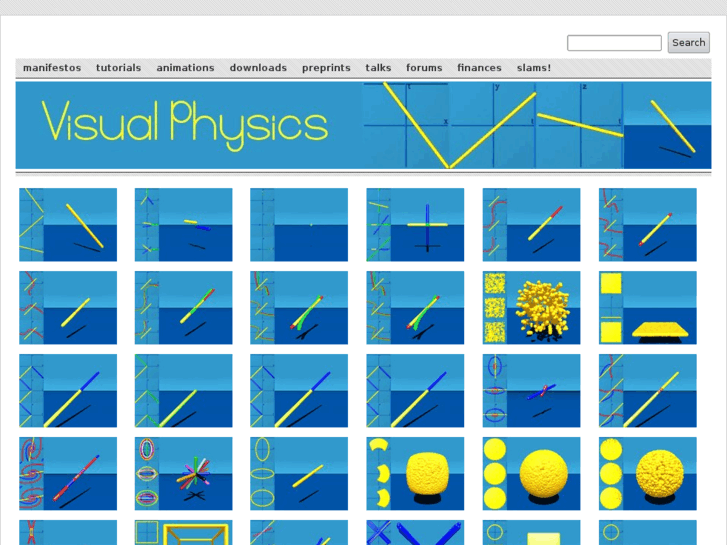Screen dimensions: 727x545
Task: Open the thumbnail with small yellow and blue rods
Action: tap(183, 224)
